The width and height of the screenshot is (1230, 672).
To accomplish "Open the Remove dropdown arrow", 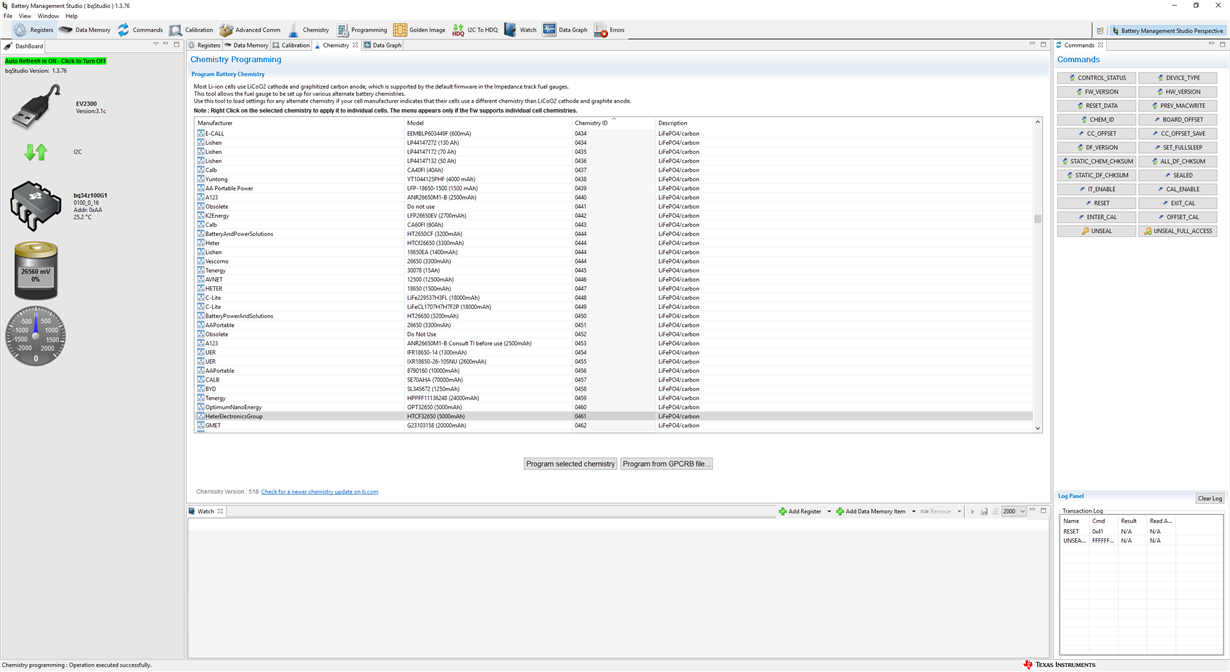I will coord(959,512).
